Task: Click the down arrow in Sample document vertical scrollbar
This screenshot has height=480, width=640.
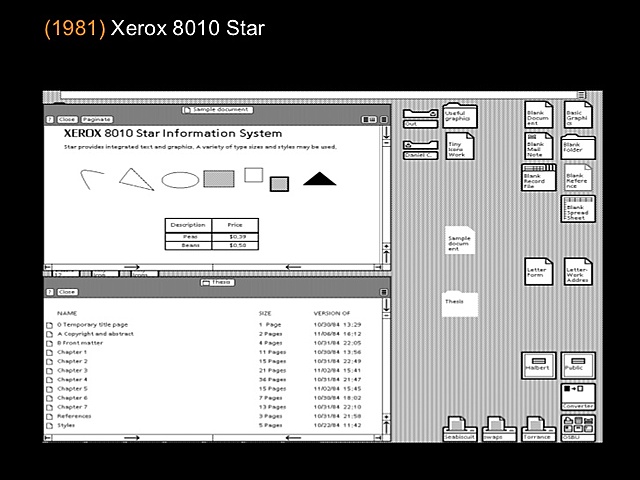Action: (x=386, y=132)
